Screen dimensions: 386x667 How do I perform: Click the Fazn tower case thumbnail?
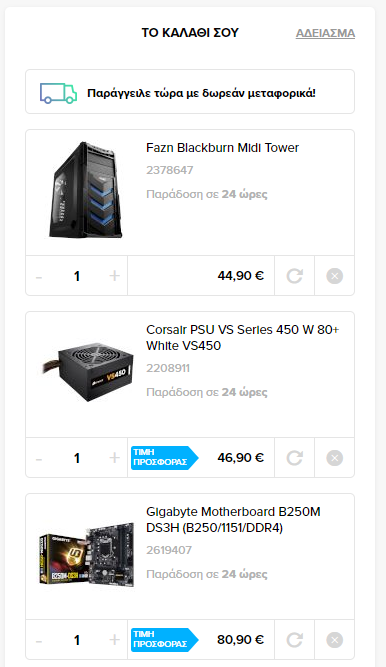tap(86, 190)
